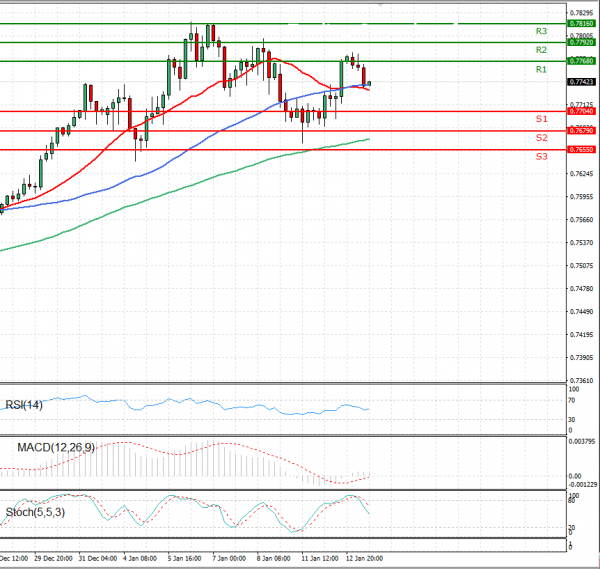
Task: Click the 11 Jan 12:00 time label
Action: pos(320,559)
